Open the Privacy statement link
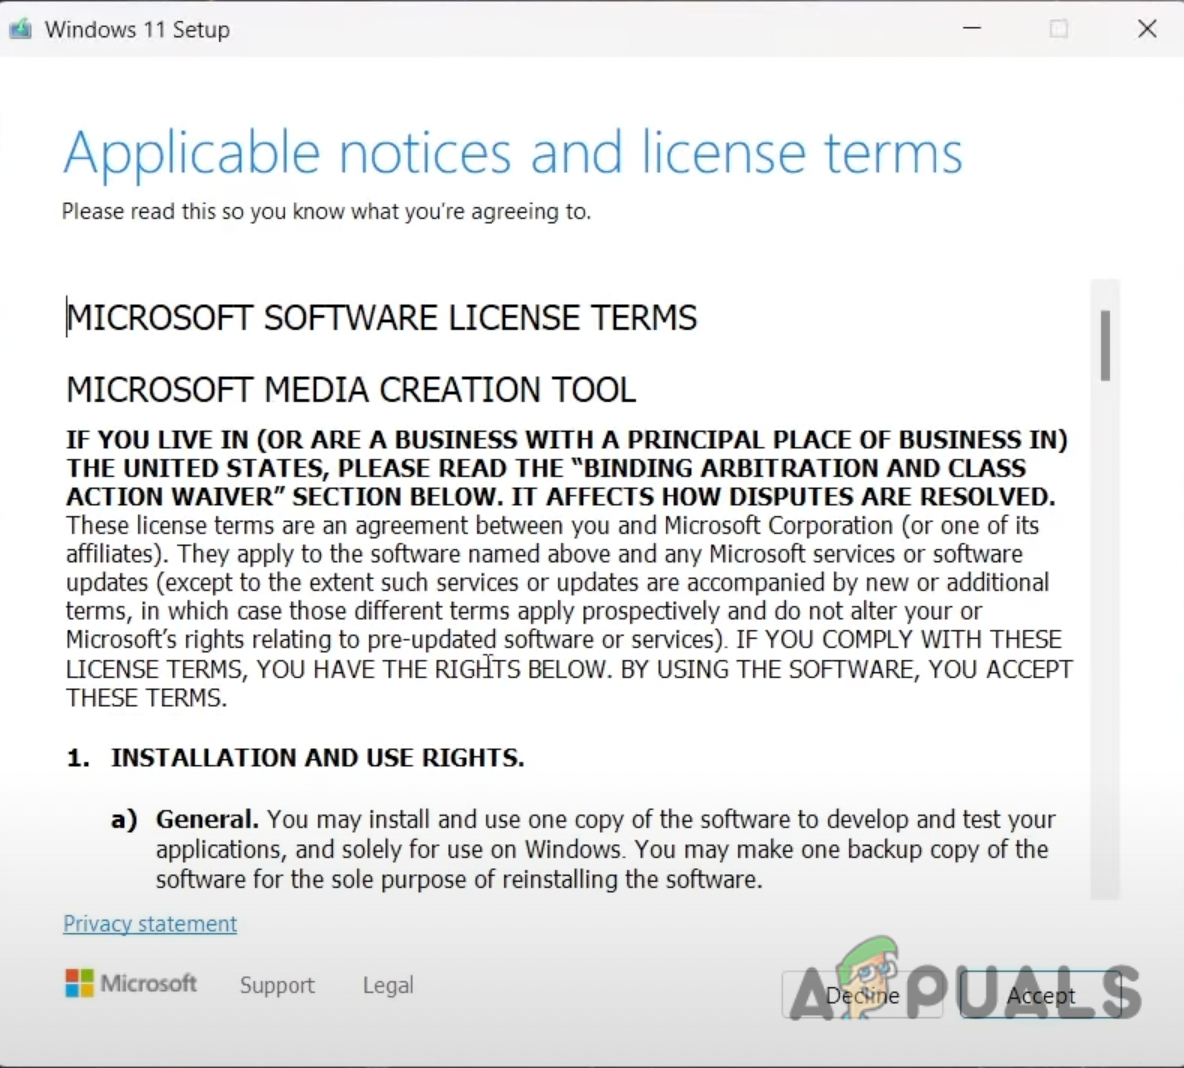 [150, 923]
